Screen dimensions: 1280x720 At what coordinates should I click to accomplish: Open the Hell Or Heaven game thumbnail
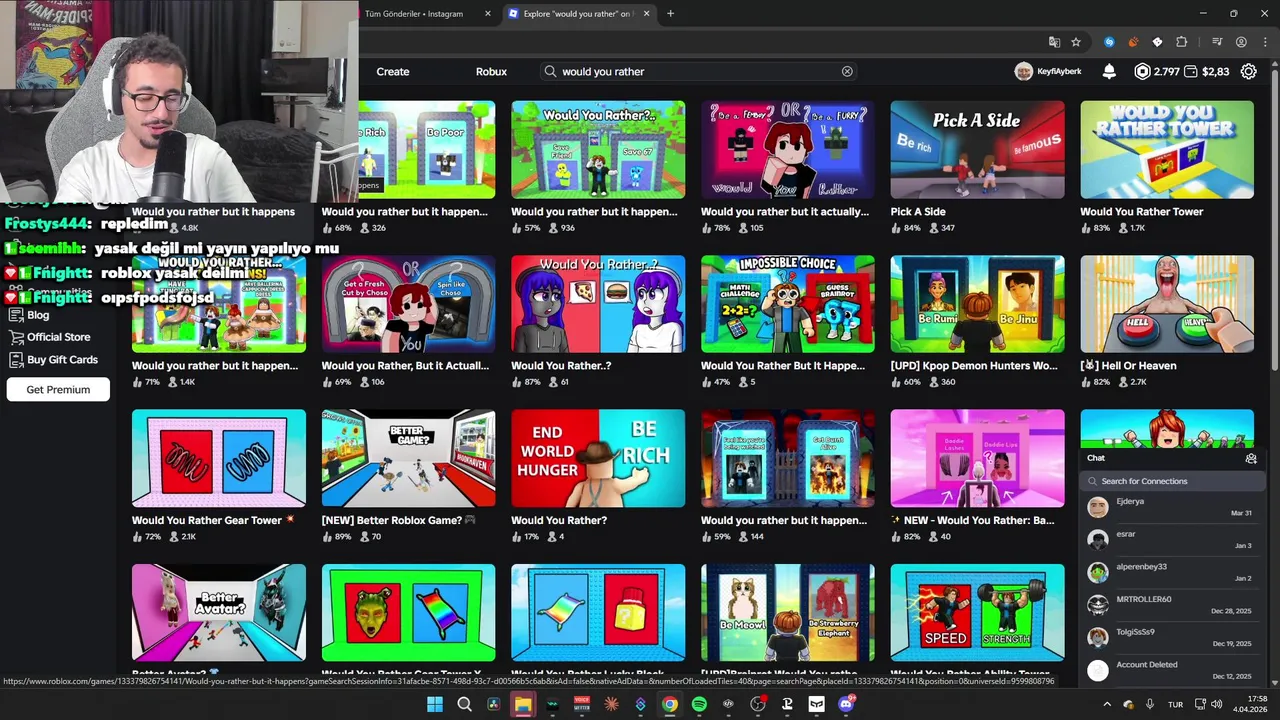point(1166,304)
